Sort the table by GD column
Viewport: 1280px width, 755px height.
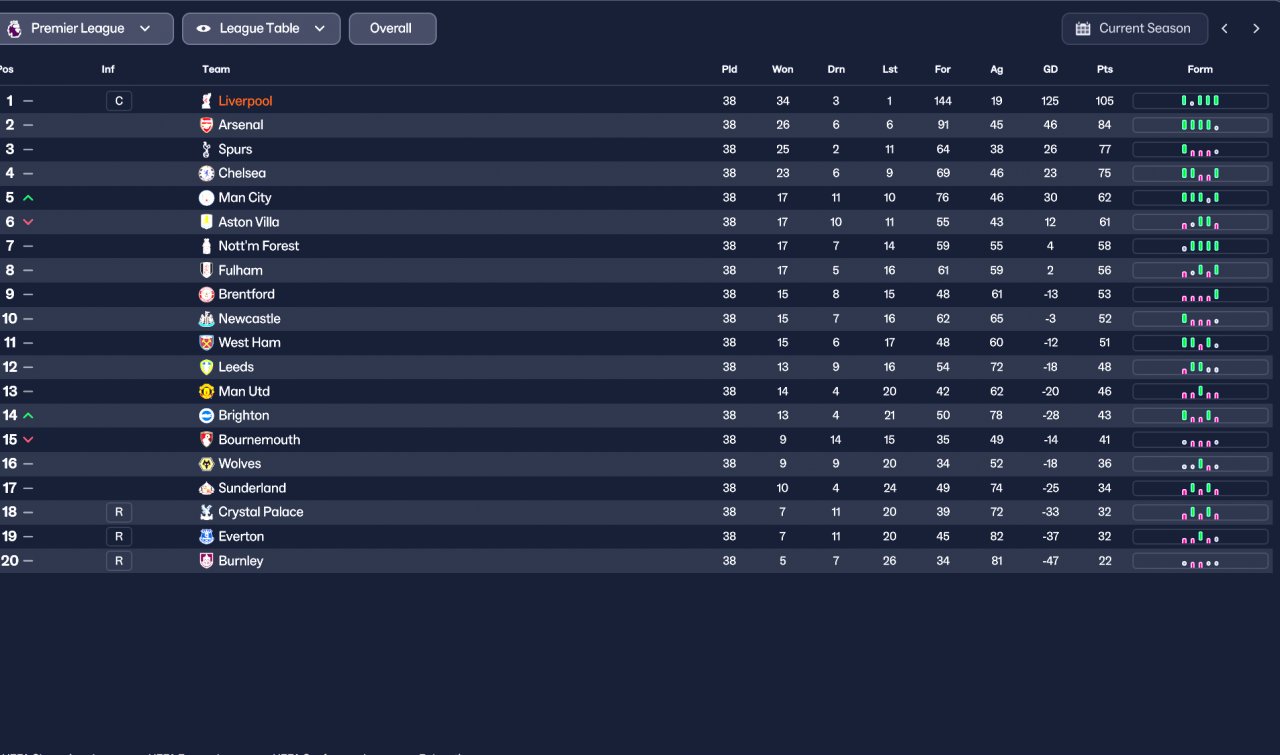tap(1050, 70)
